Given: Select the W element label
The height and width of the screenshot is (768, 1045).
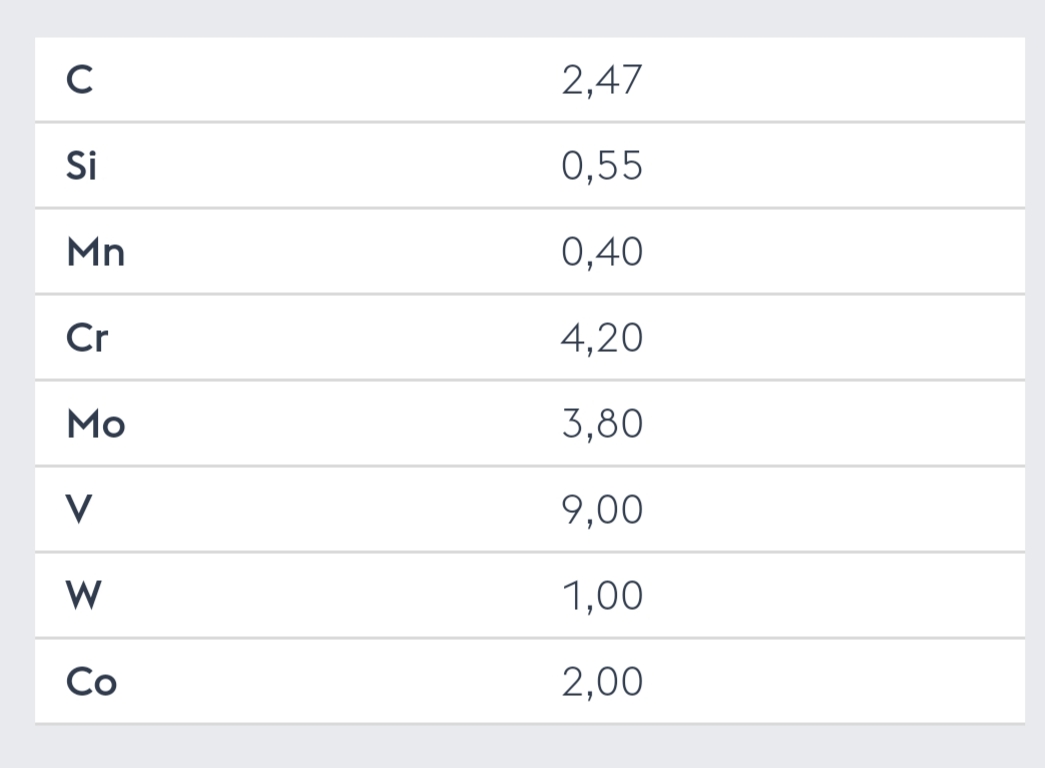Looking at the screenshot, I should 83,595.
